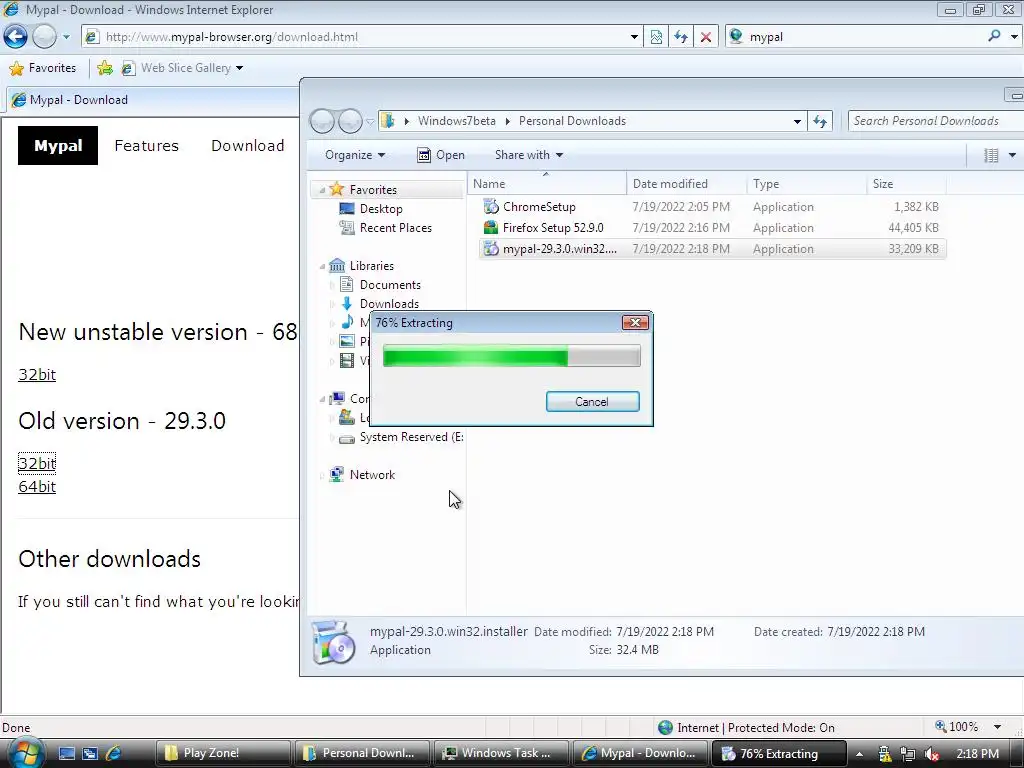Cancel the extraction dialog

coord(592,402)
